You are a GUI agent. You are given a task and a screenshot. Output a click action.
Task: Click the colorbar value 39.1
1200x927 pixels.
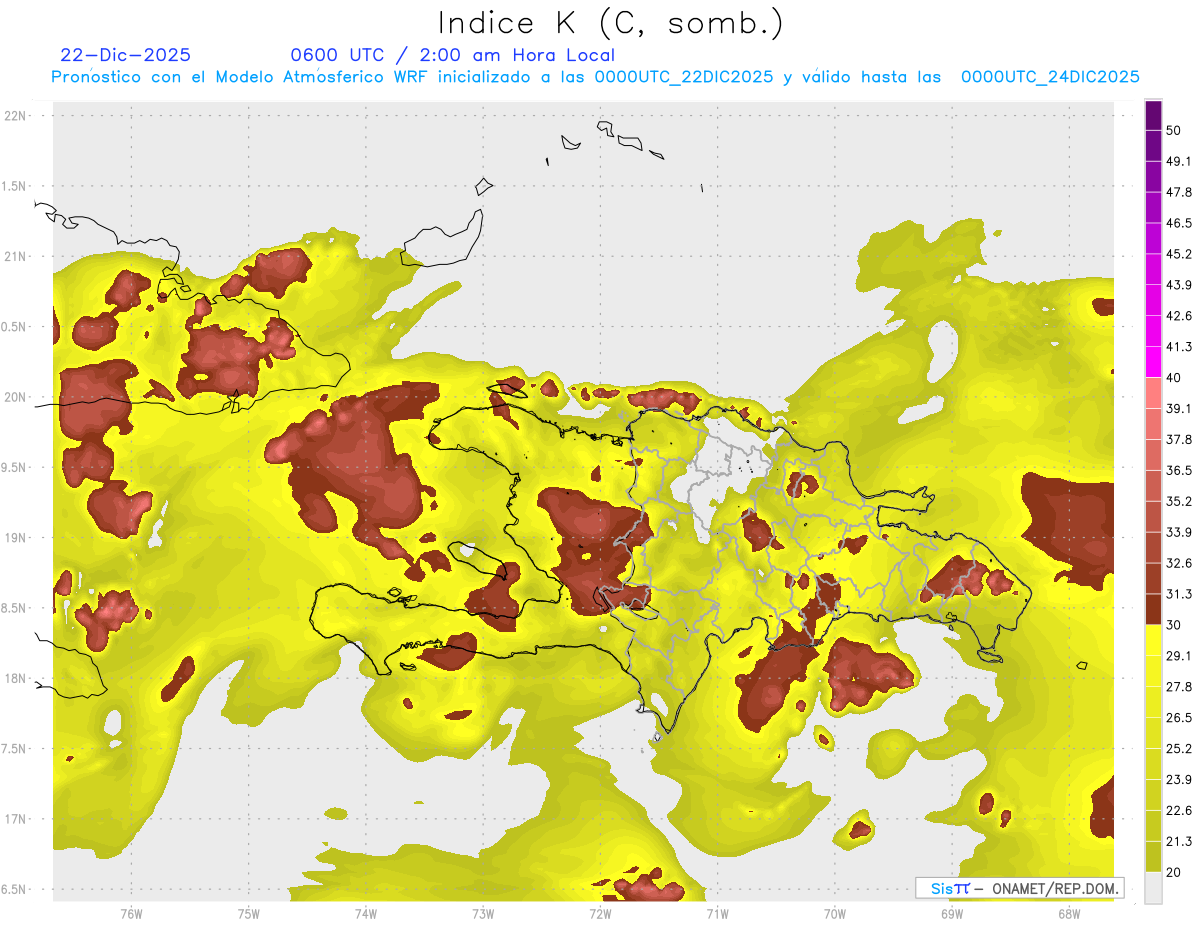[x=1179, y=409]
